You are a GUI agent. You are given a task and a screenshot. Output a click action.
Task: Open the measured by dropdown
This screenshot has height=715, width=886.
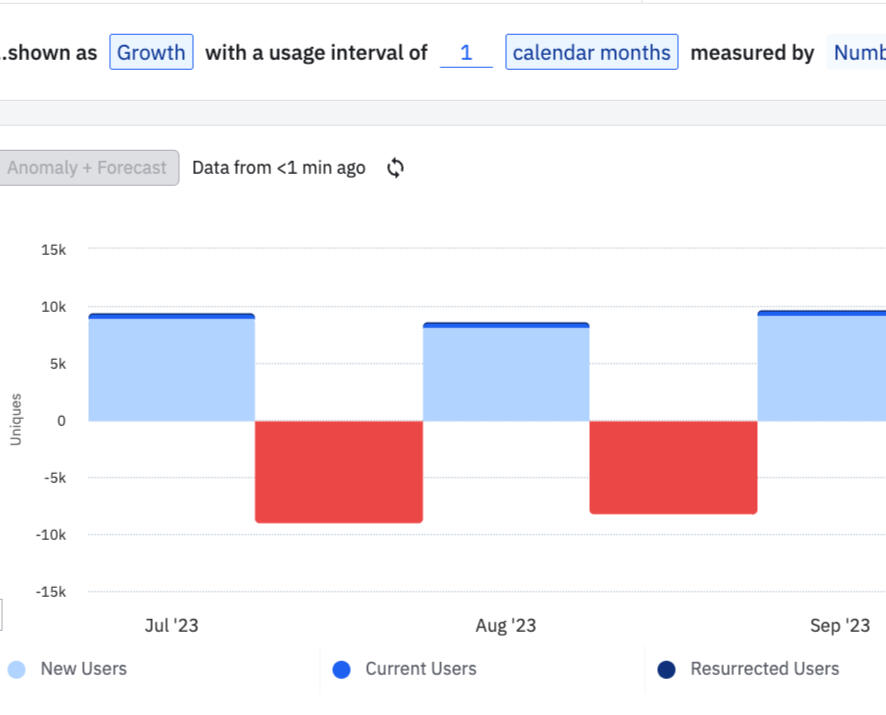(858, 53)
